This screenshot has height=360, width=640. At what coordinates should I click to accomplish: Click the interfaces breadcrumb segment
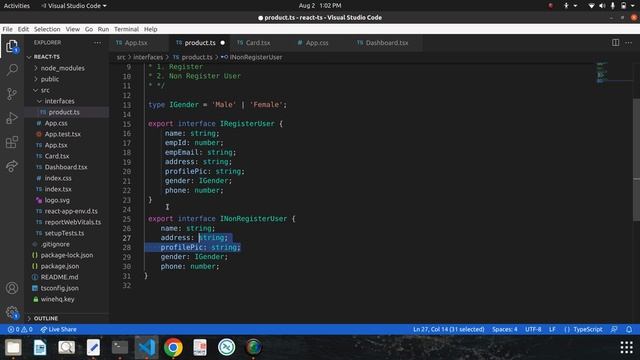pos(148,58)
